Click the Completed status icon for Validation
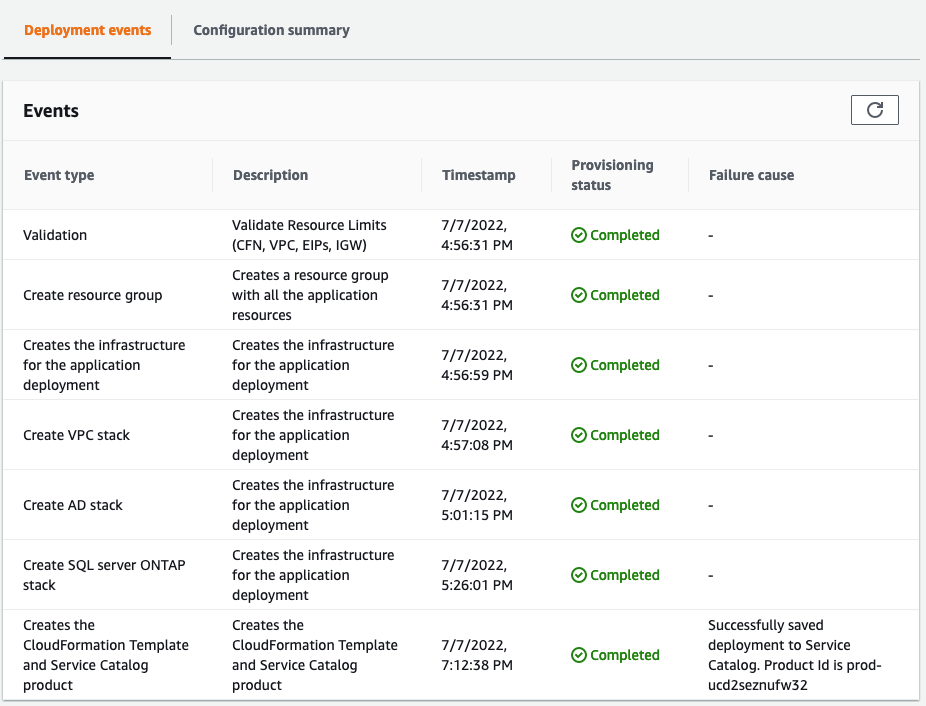This screenshot has height=706, width=926. tap(579, 235)
